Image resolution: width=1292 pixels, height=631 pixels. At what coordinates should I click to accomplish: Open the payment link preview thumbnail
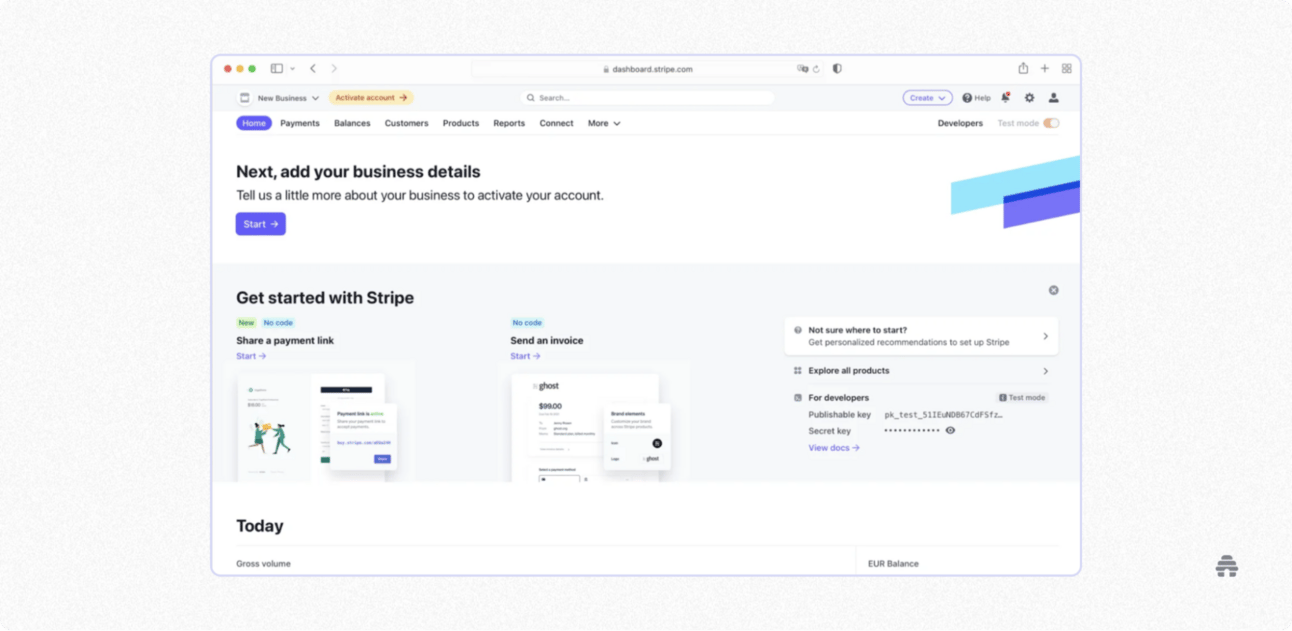point(317,427)
